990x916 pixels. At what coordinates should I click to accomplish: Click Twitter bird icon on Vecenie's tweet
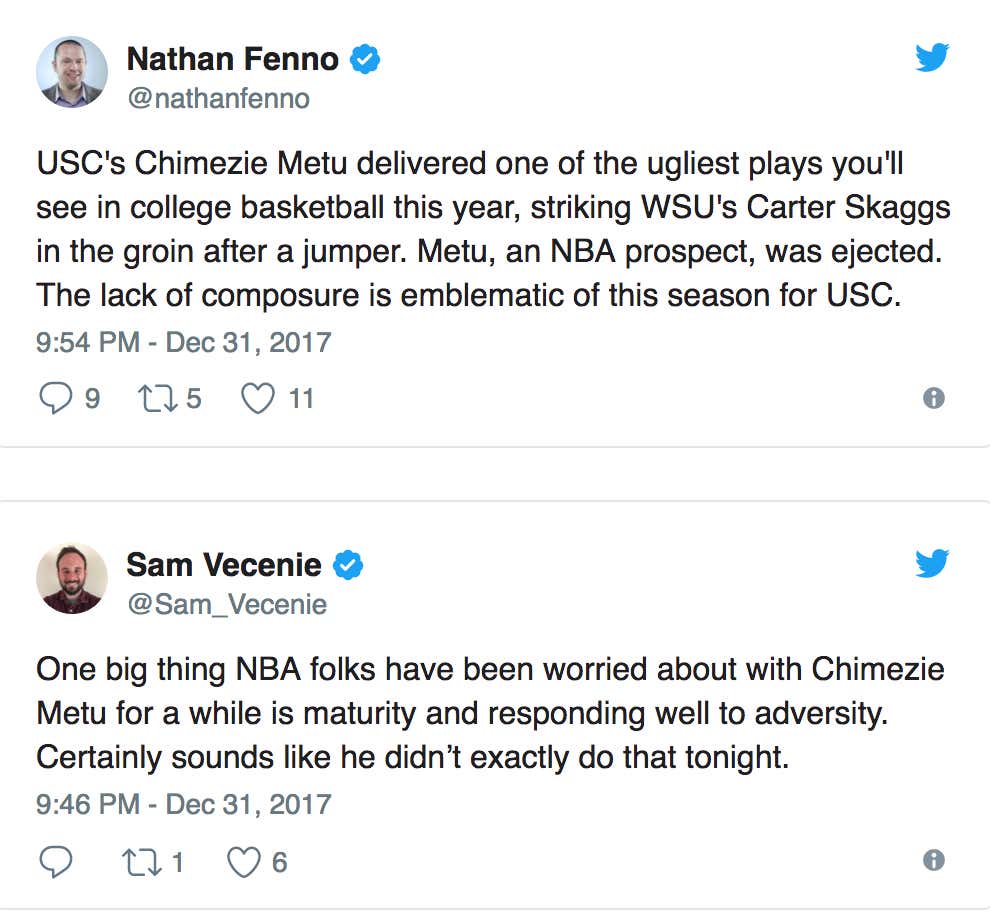pos(932,565)
